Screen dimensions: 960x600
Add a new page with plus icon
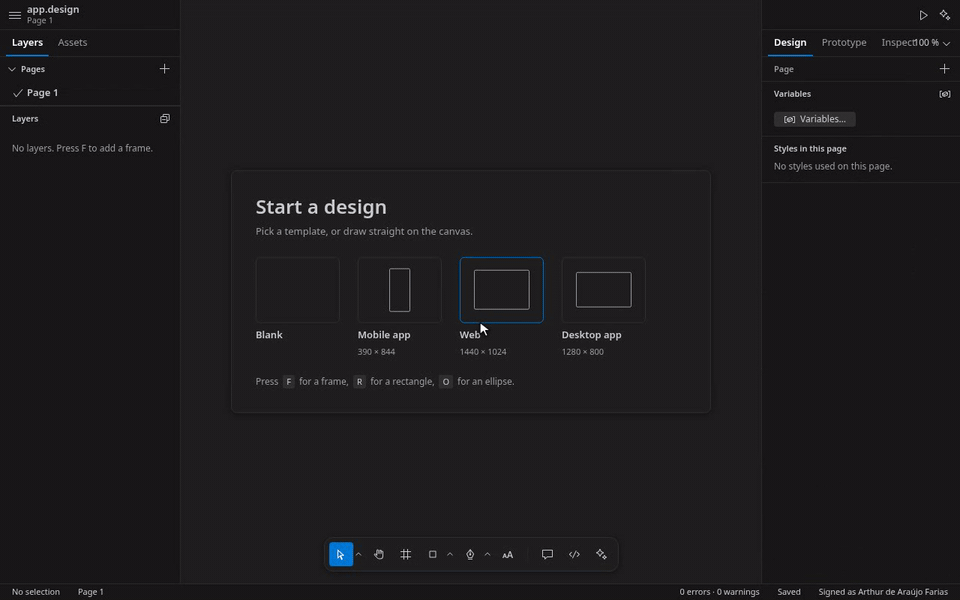point(164,69)
